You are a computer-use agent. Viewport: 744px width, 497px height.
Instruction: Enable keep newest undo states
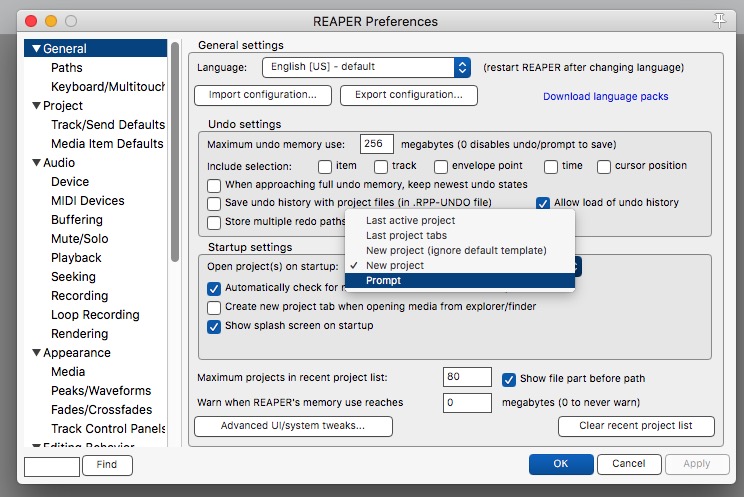click(214, 185)
